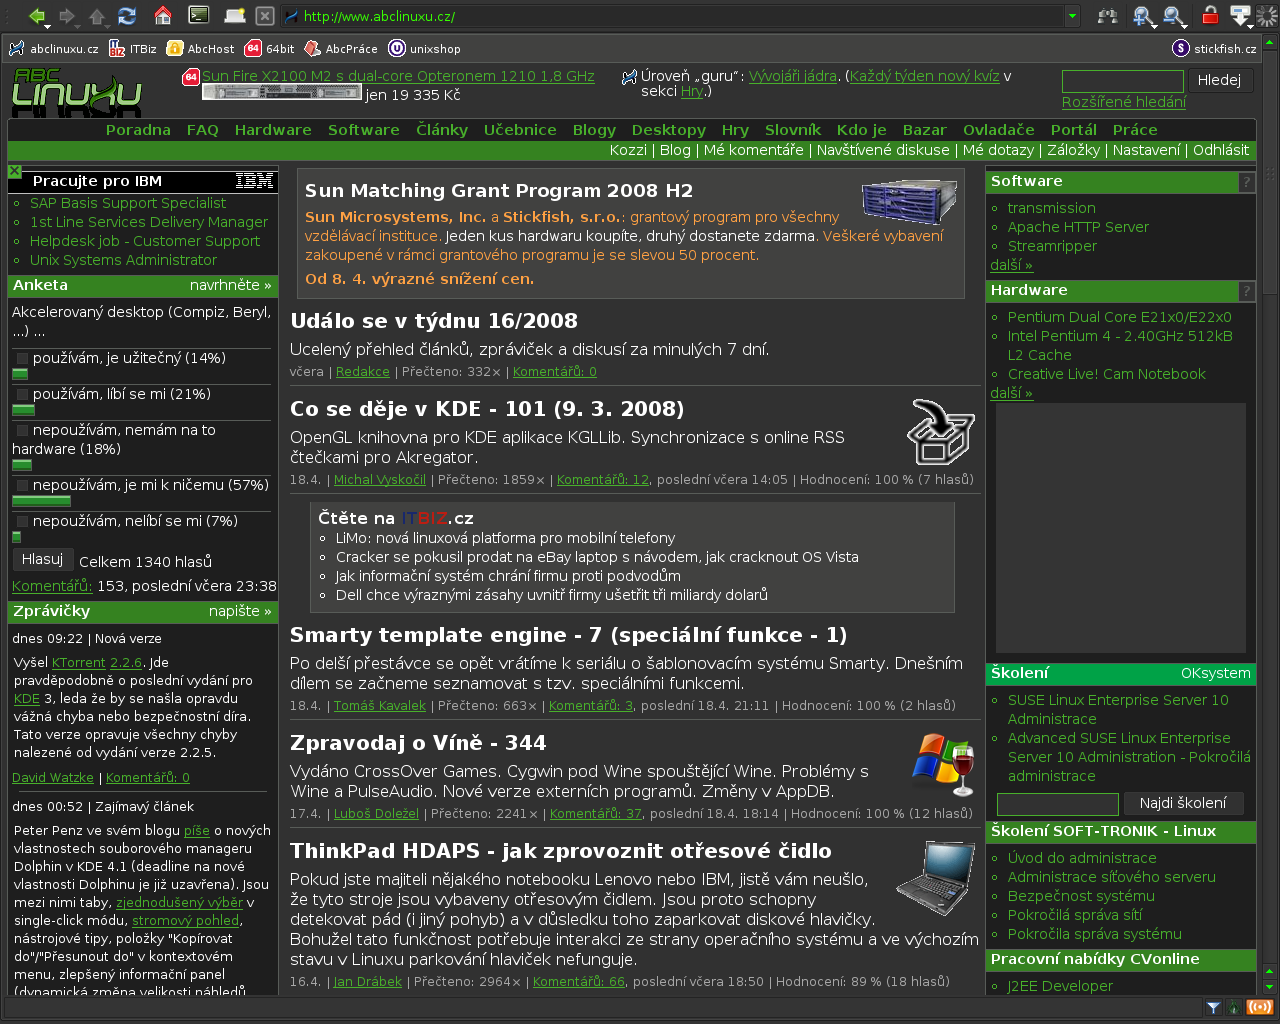Open the Poradna menu item
The width and height of the screenshot is (1280, 1024).
138,130
